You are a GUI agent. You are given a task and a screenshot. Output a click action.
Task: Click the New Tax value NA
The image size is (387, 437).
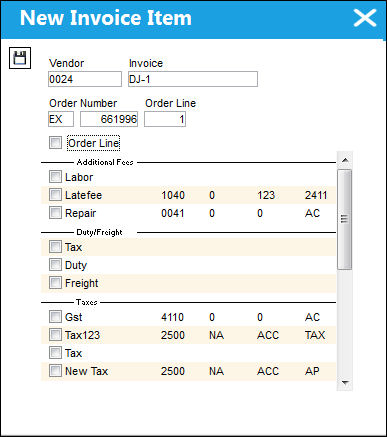(x=216, y=371)
